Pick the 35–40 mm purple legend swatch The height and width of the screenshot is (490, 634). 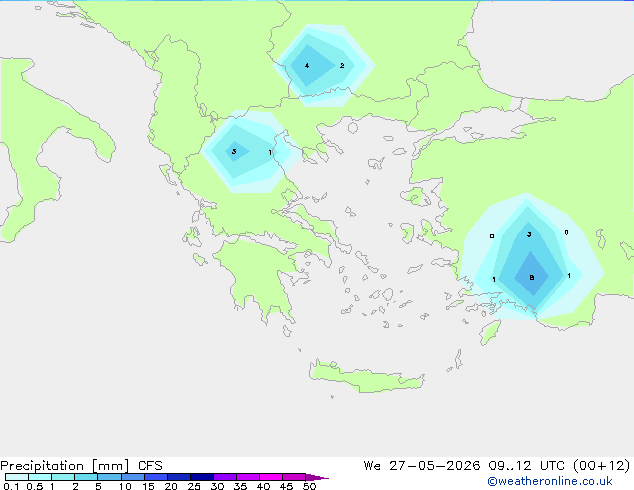coord(247,477)
